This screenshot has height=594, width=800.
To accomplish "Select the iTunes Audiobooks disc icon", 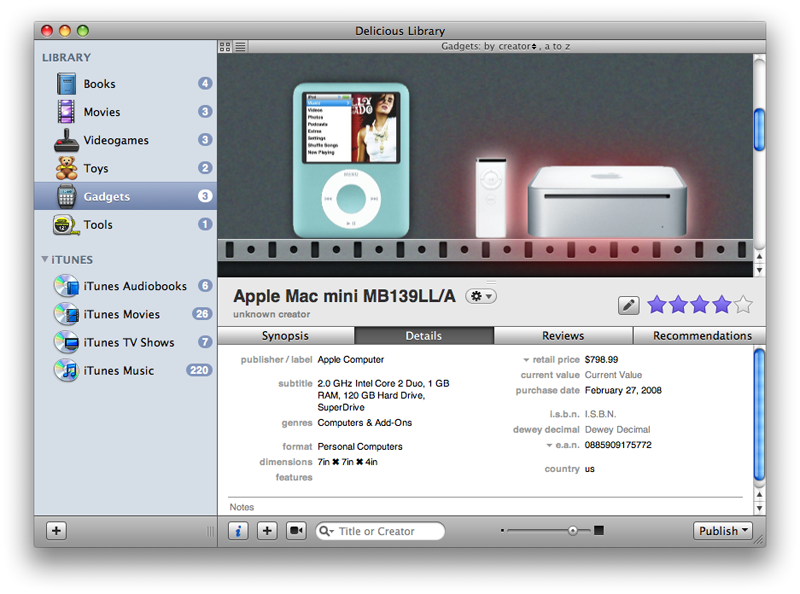I will coord(66,286).
